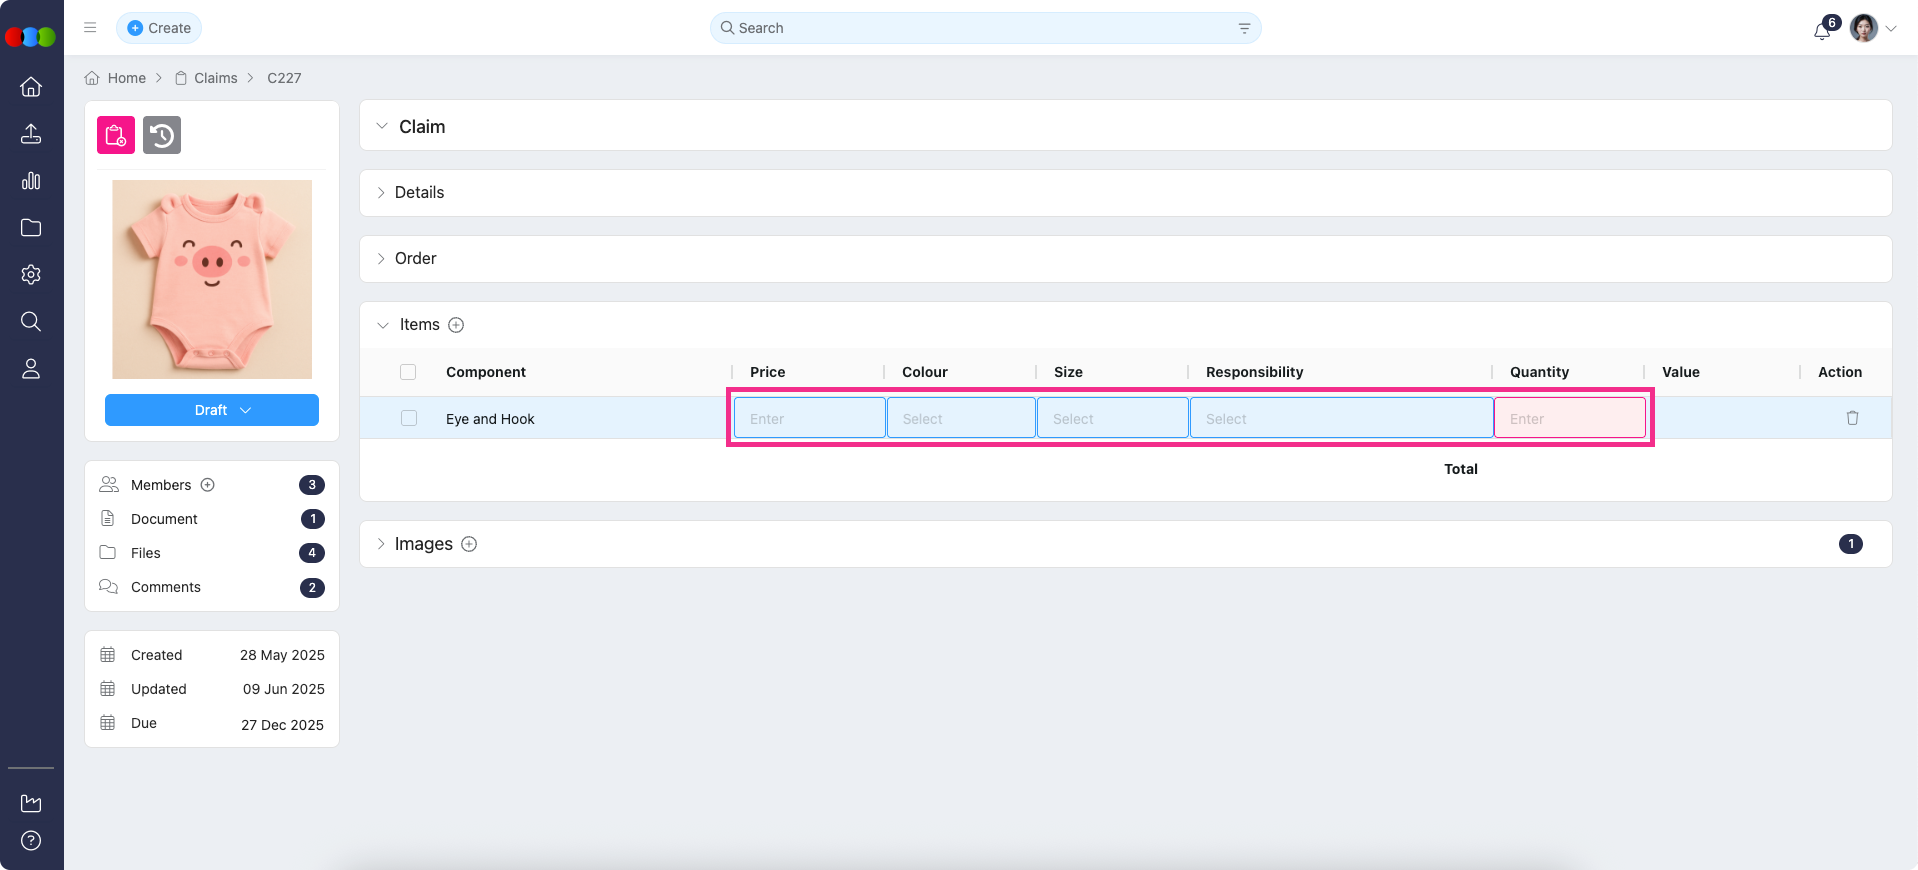This screenshot has height=870, width=1918.
Task: Click the history clock icon
Action: tap(162, 135)
